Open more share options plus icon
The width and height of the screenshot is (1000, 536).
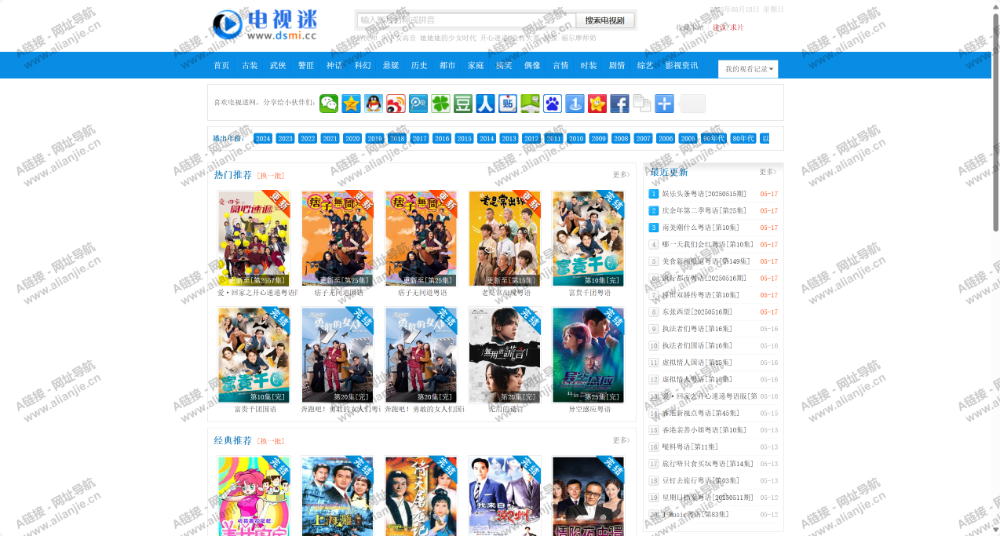tap(664, 103)
